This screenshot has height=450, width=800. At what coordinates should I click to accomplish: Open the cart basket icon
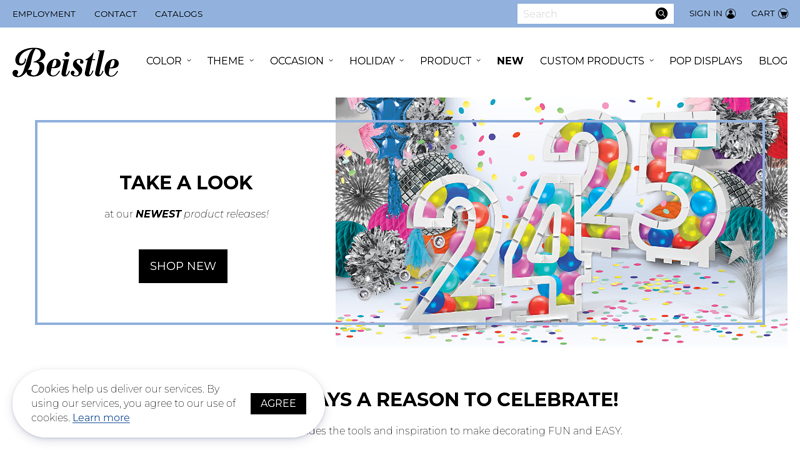[783, 14]
